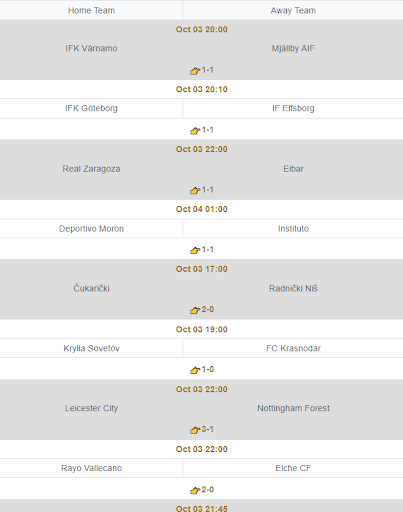Click the hand icon beside IFK Göteborg 1-1 prediction

[x=195, y=131]
